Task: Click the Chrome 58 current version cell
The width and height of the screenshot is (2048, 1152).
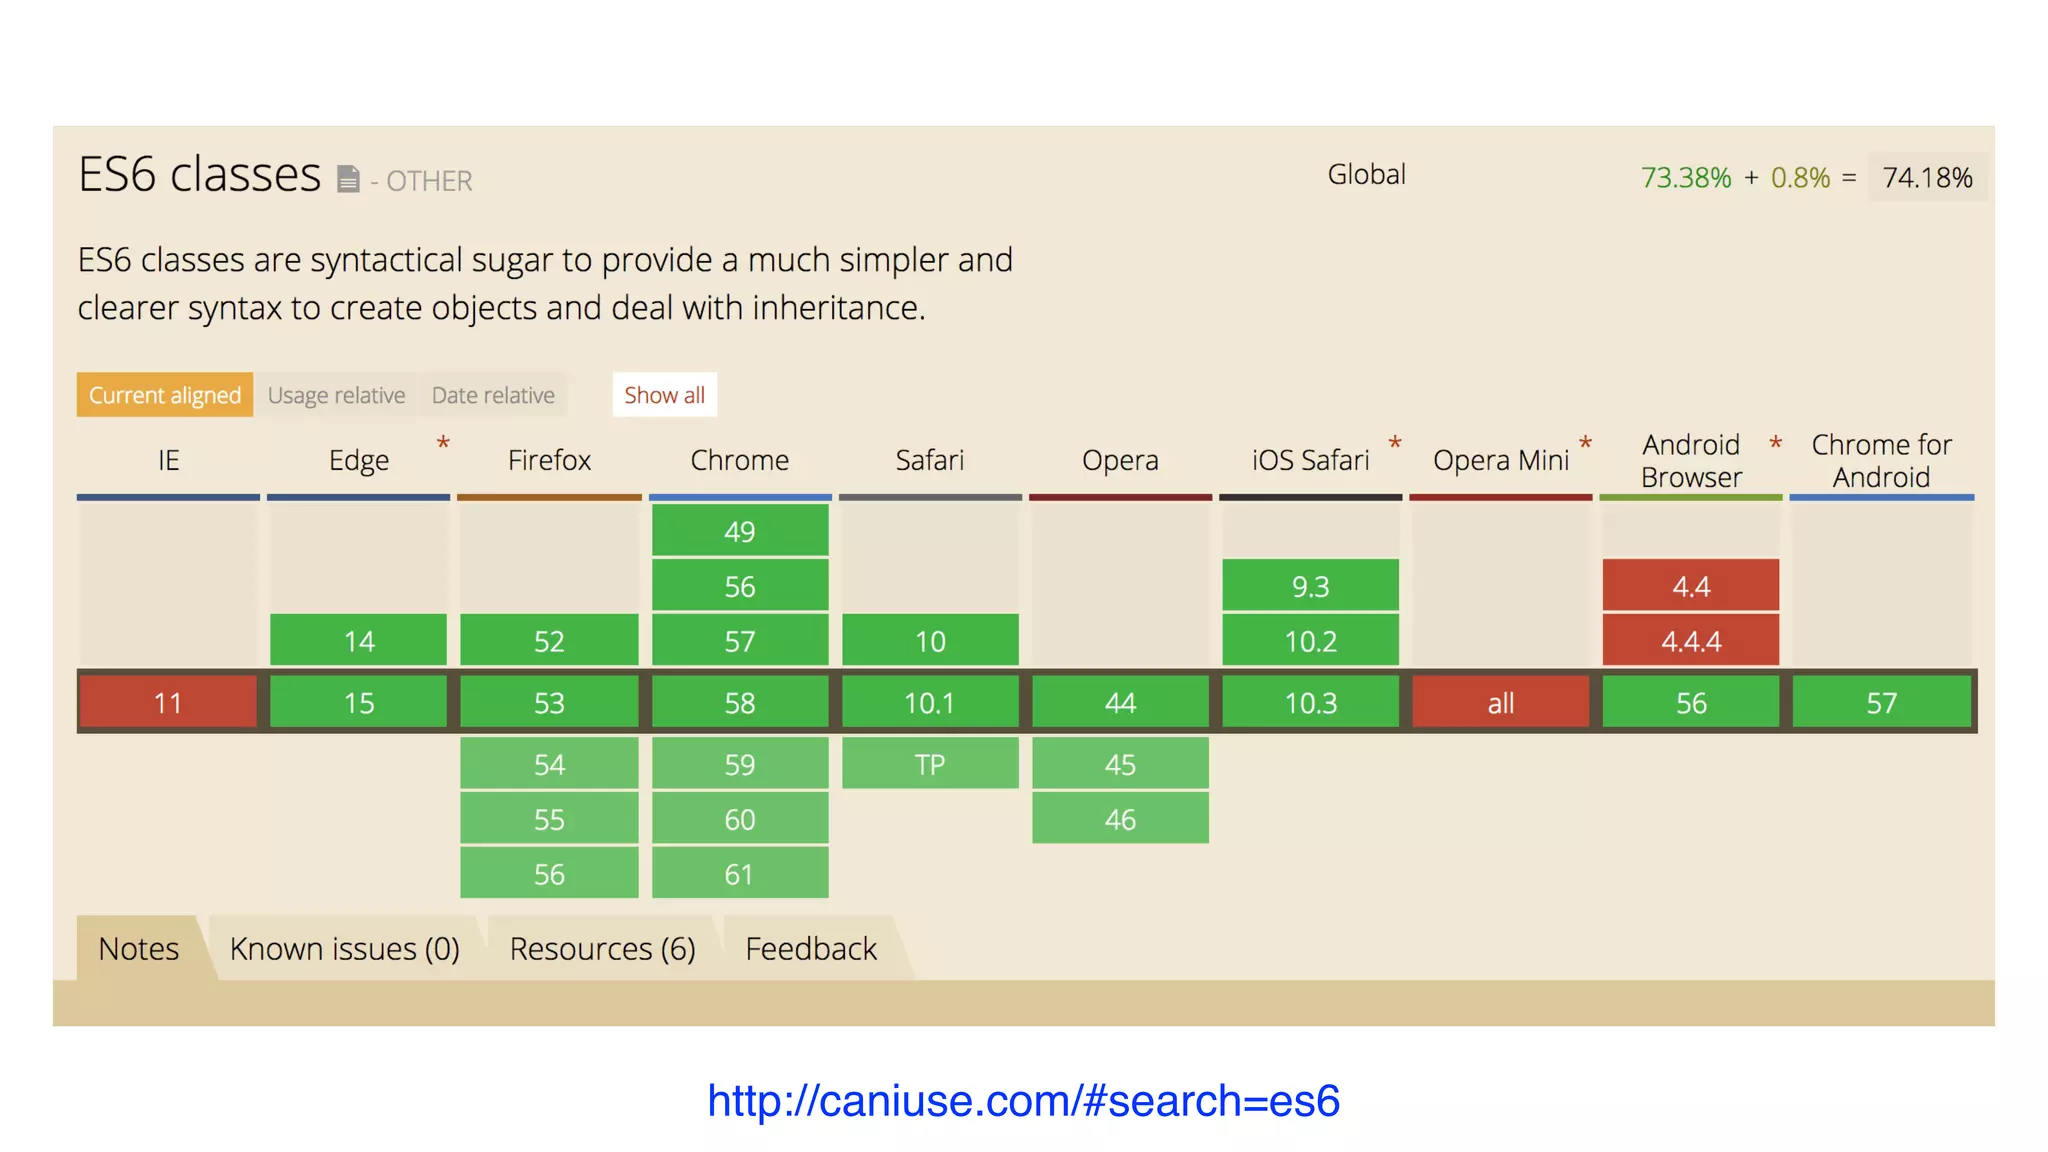Action: coord(740,703)
